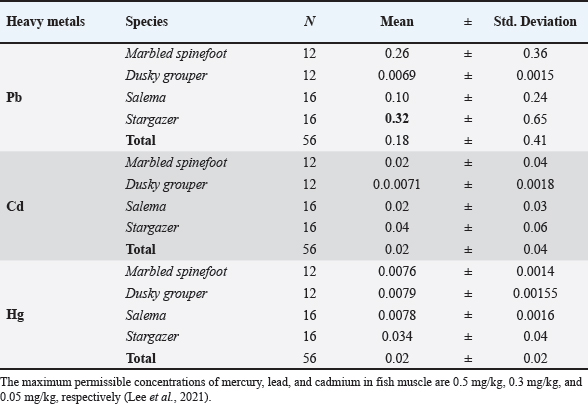Select the 0.034 Stargazer Hg mean
This screenshot has height=404, width=588.
click(397, 336)
